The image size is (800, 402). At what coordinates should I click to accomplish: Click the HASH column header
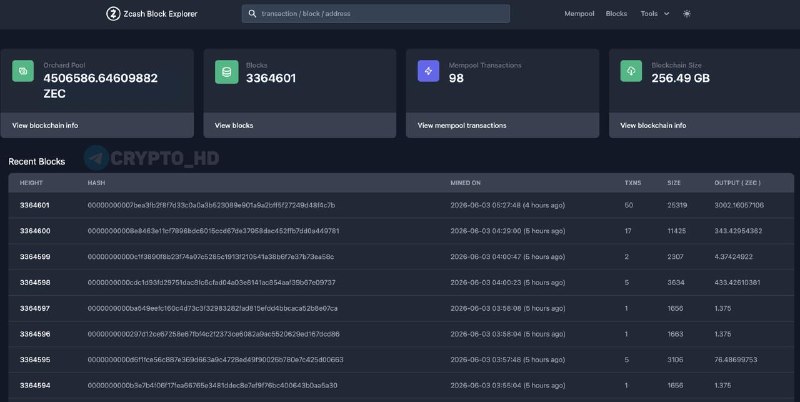click(x=96, y=183)
